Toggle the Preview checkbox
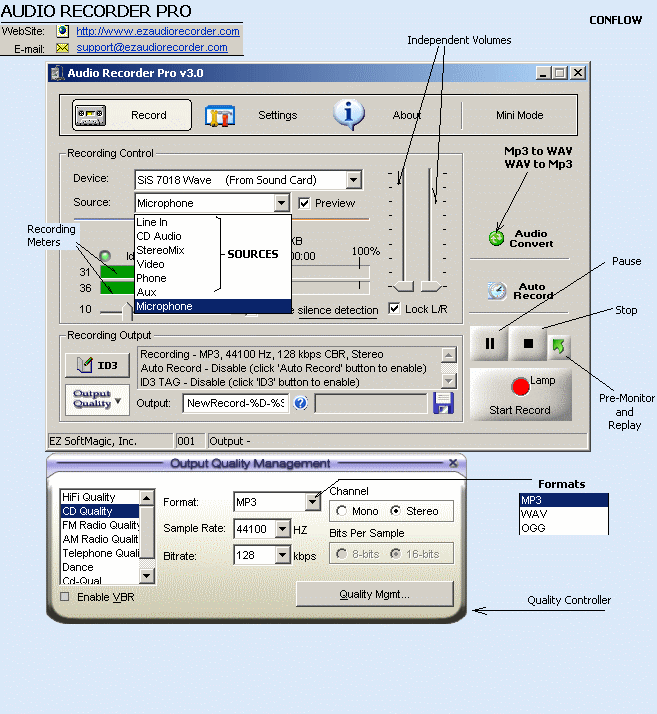Viewport: 657px width, 714px height. (x=304, y=203)
